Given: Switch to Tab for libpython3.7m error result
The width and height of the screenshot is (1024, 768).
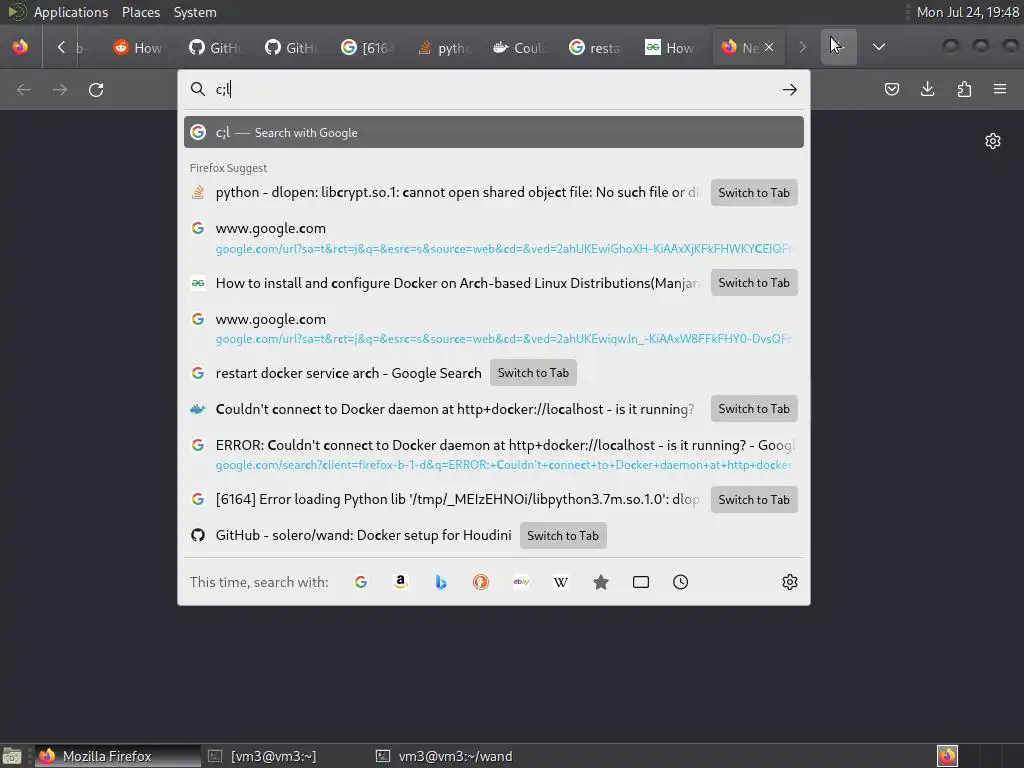Looking at the screenshot, I should [754, 500].
